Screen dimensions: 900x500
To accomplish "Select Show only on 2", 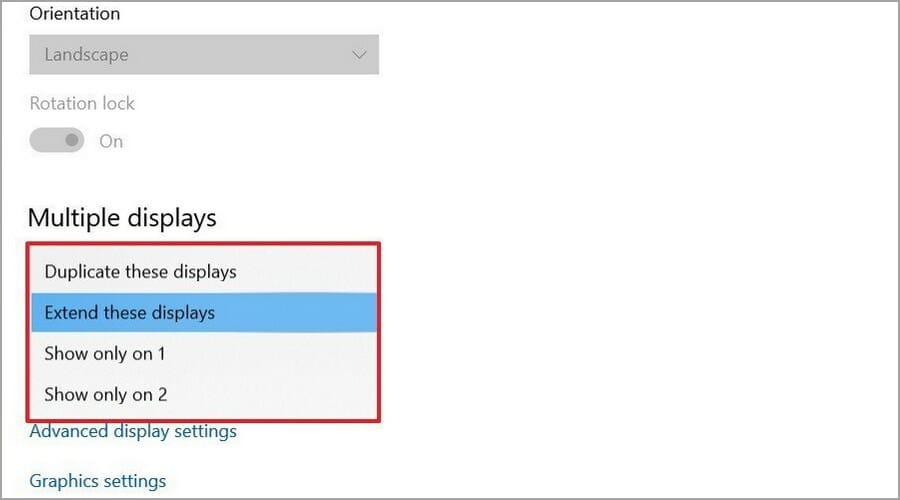I will pos(204,394).
